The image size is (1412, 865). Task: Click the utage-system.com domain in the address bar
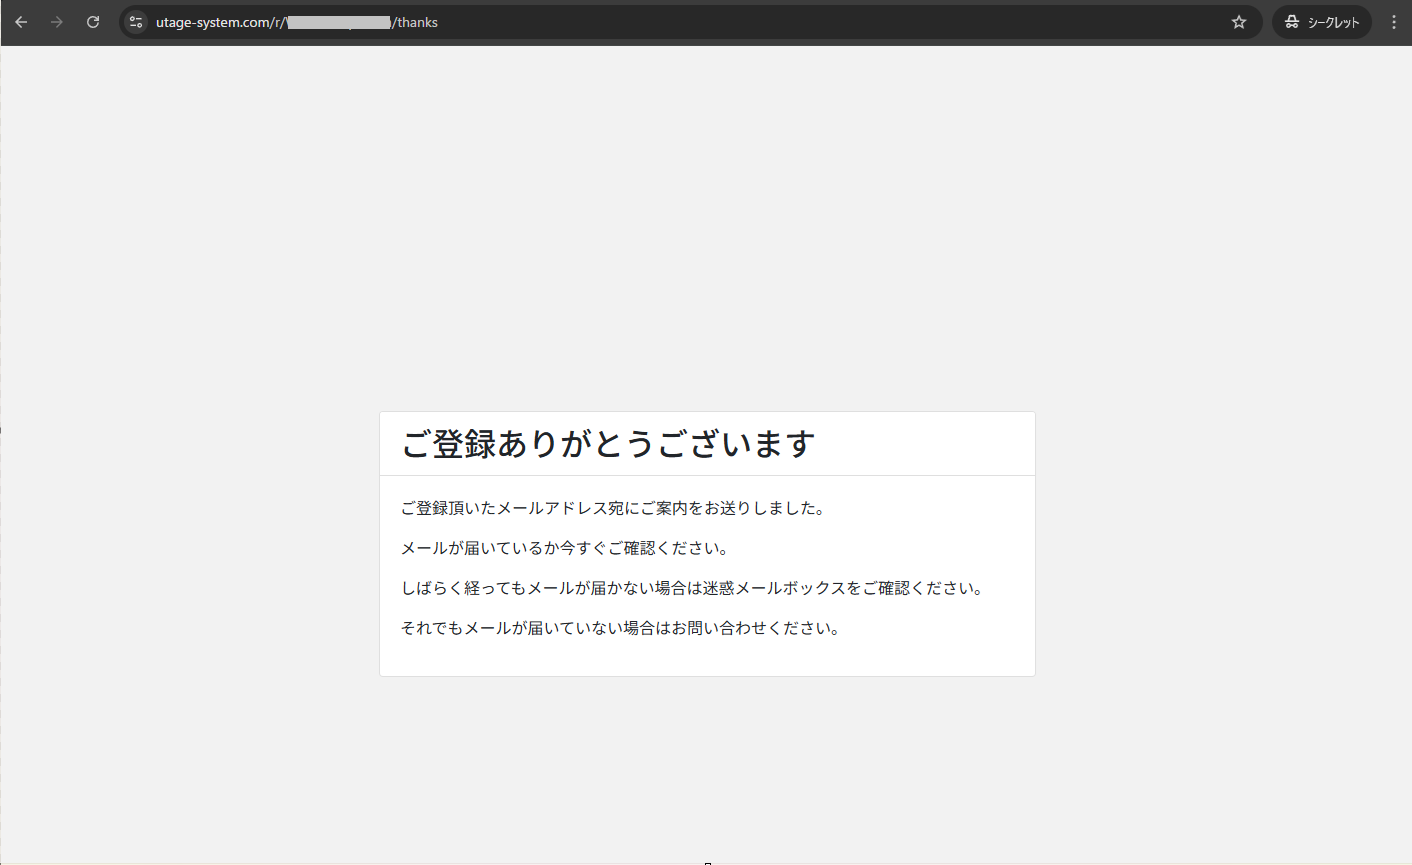212,22
